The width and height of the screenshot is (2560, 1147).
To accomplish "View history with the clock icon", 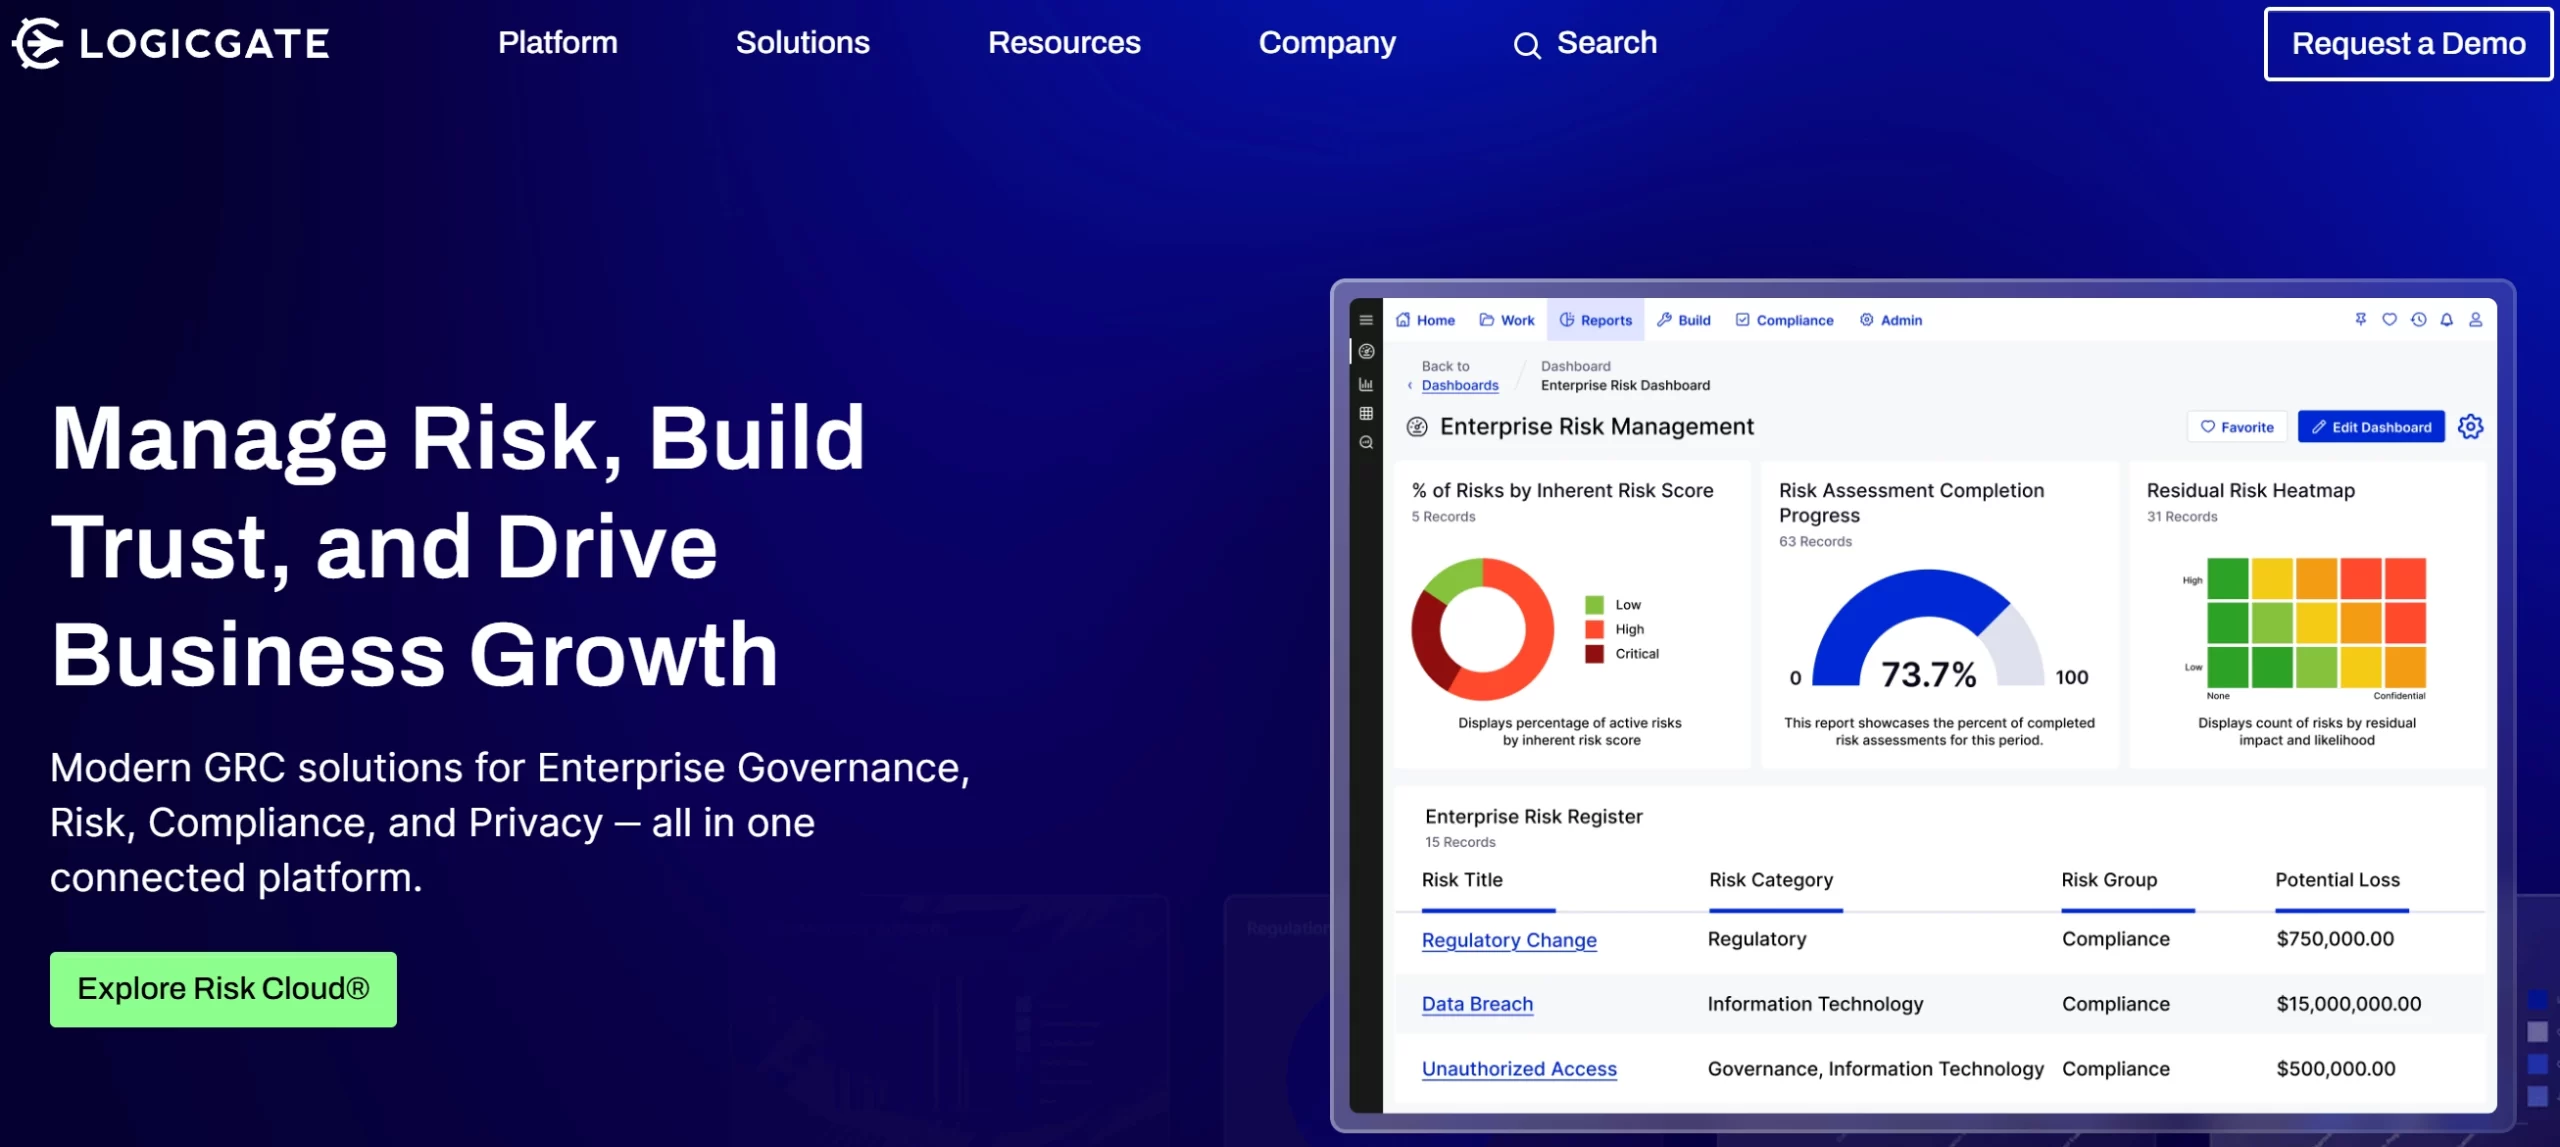I will (x=2417, y=320).
